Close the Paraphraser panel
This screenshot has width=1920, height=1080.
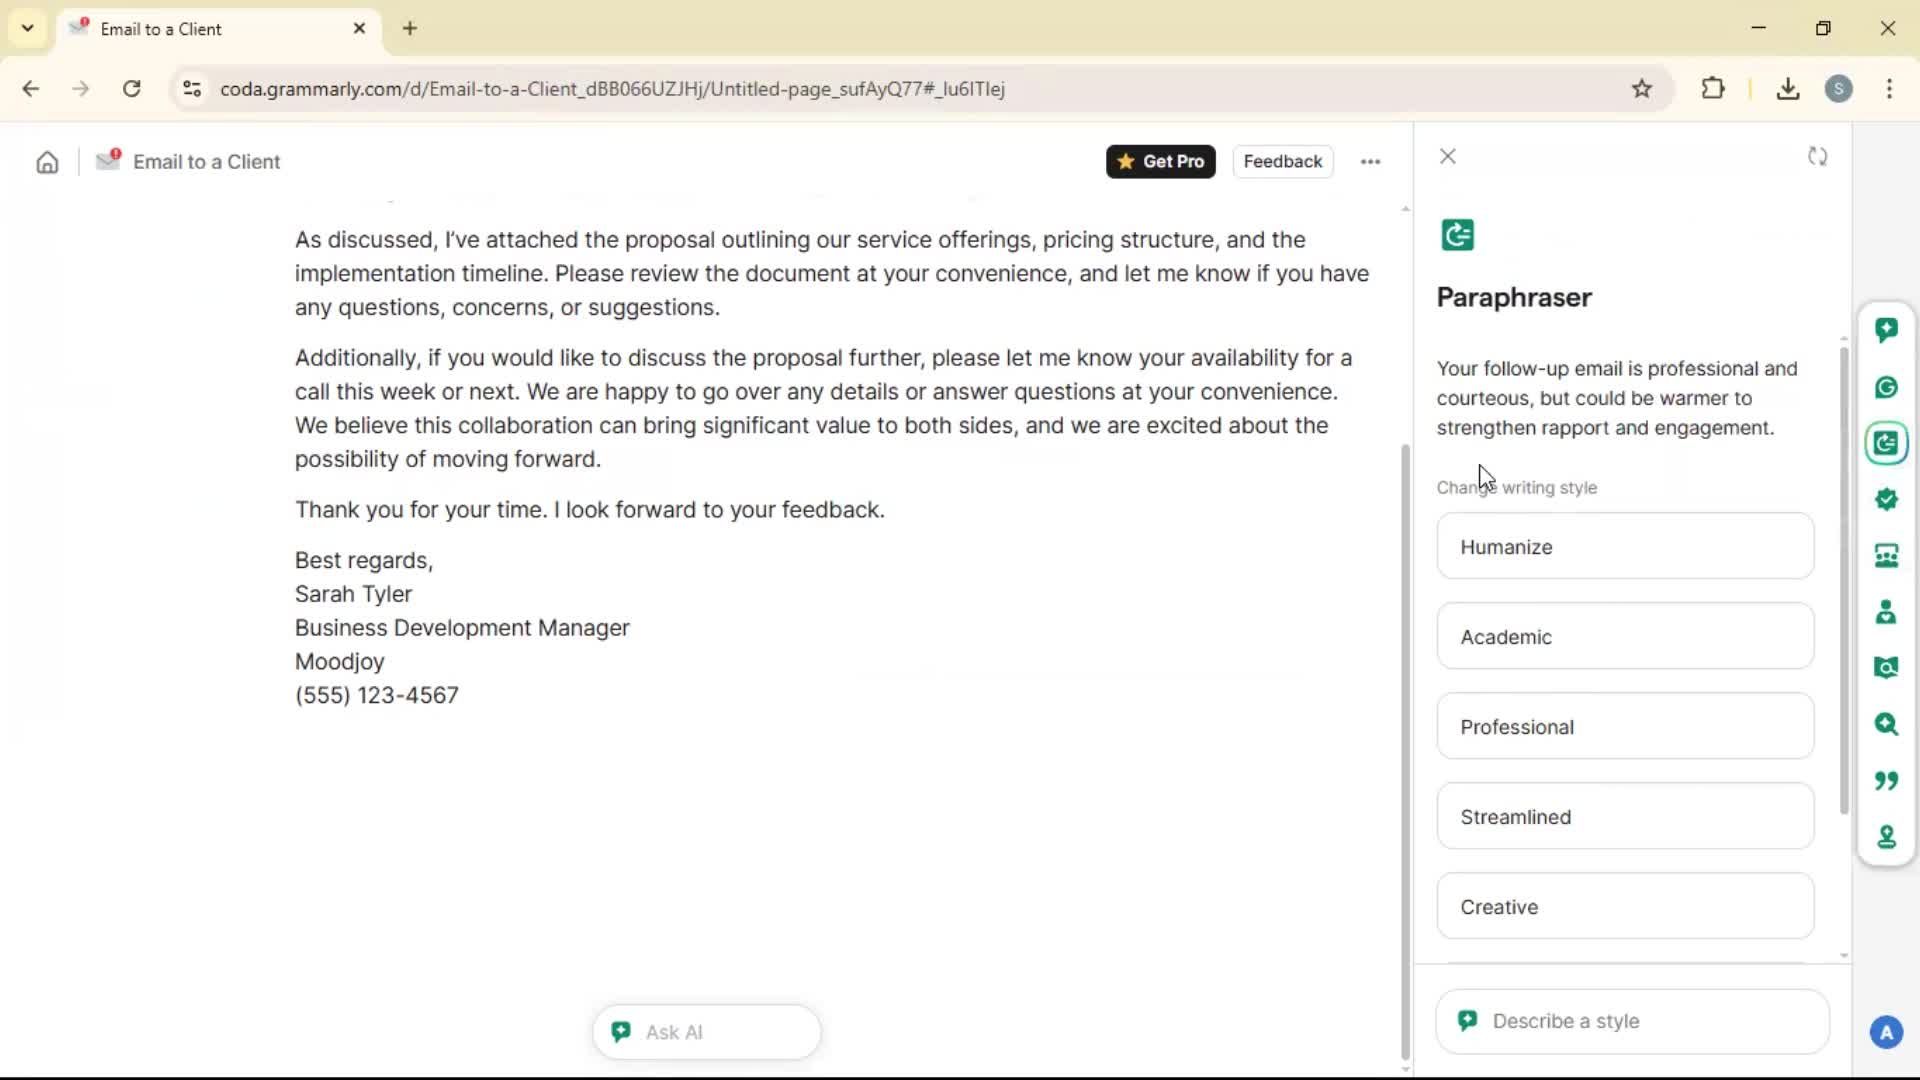1447,157
